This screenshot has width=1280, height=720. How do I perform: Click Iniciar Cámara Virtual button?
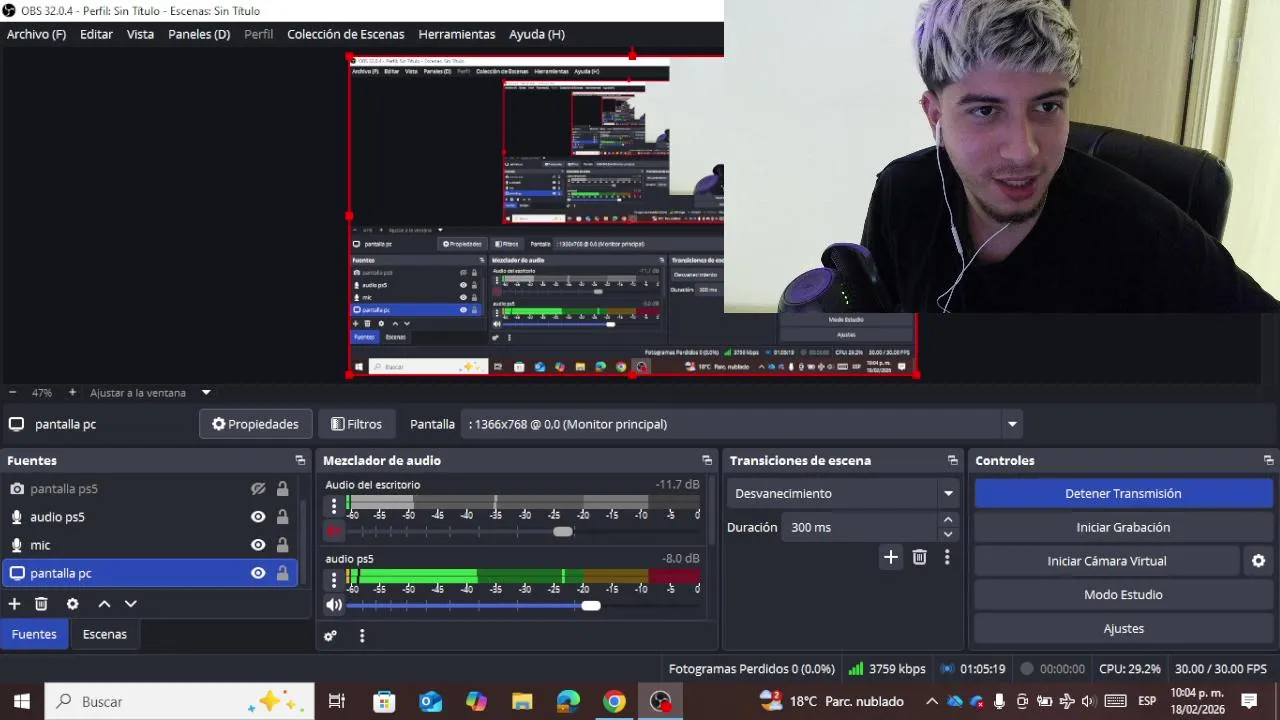(x=1107, y=561)
